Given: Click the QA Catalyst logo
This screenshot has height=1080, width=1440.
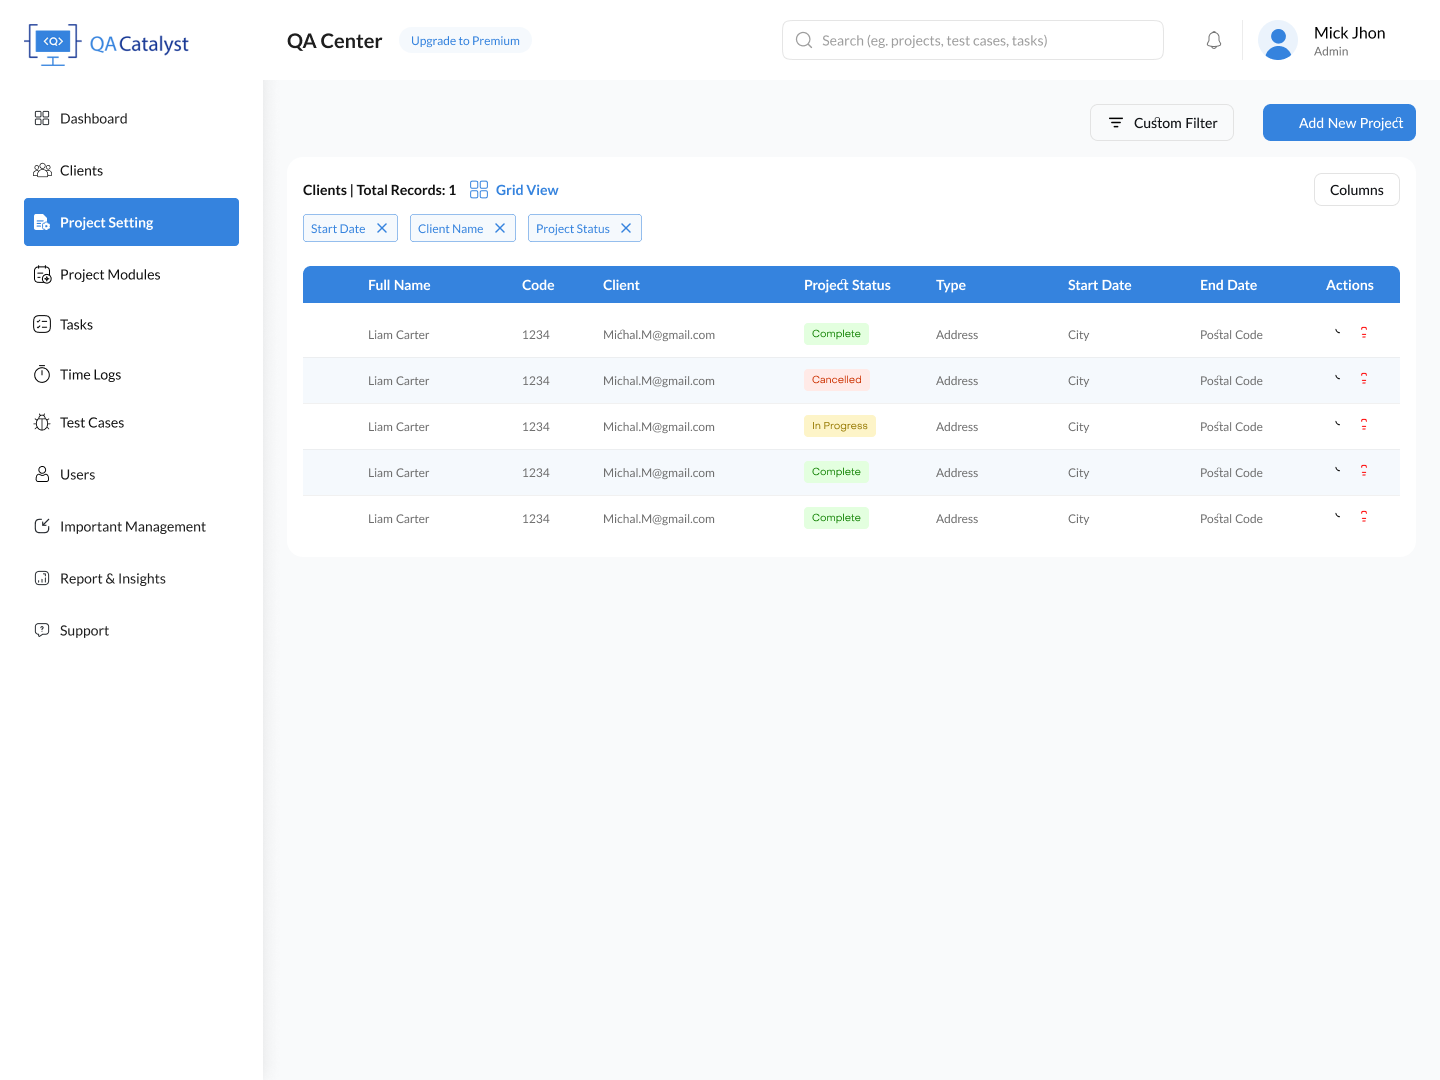Looking at the screenshot, I should [106, 44].
